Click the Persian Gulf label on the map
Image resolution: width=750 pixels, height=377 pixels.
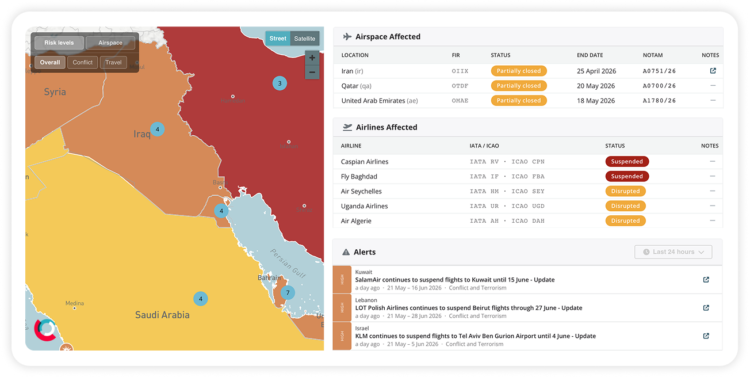[x=287, y=263]
